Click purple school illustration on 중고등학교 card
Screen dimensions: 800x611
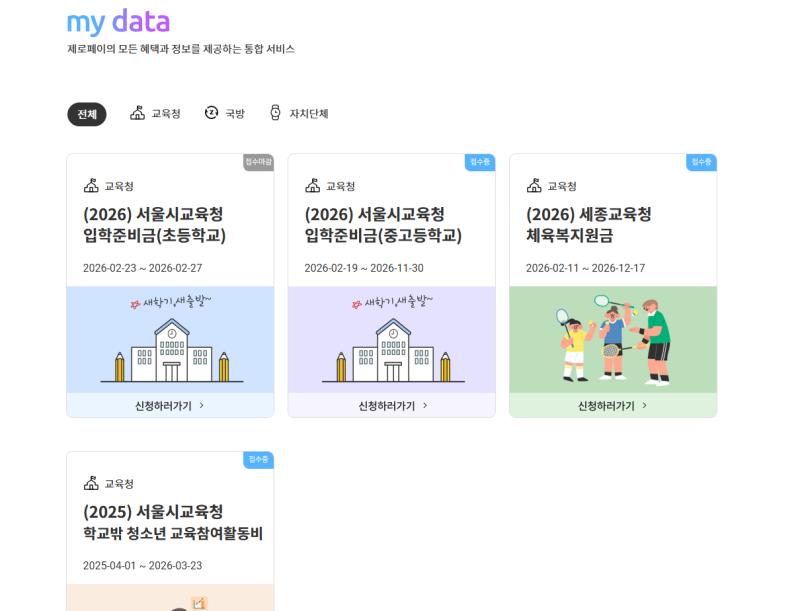[392, 340]
